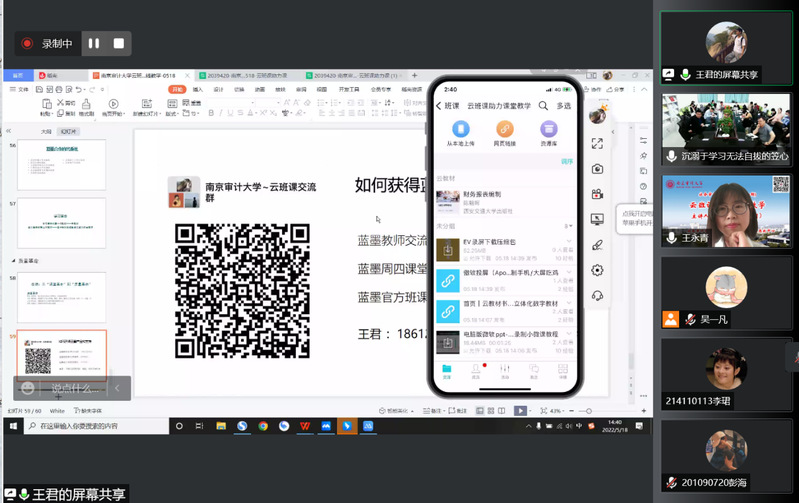The width and height of the screenshot is (799, 503).
Task: Tap 多选 multi-select in phone app
Action: point(564,106)
